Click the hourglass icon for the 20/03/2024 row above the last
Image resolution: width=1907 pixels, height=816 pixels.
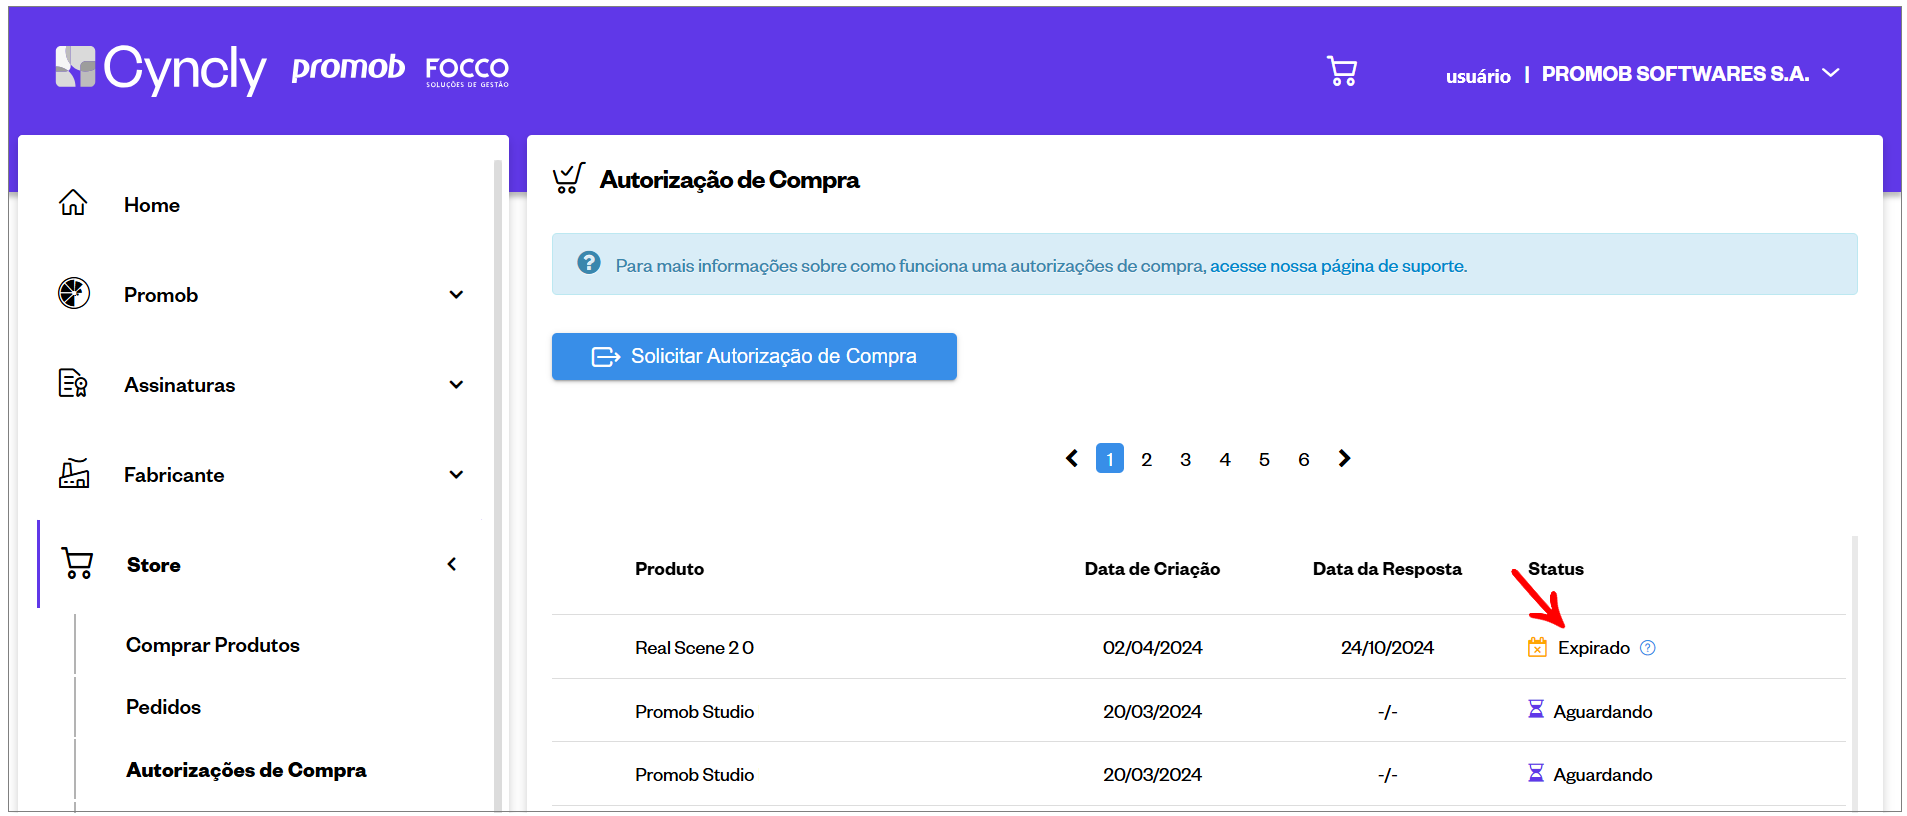[1536, 709]
